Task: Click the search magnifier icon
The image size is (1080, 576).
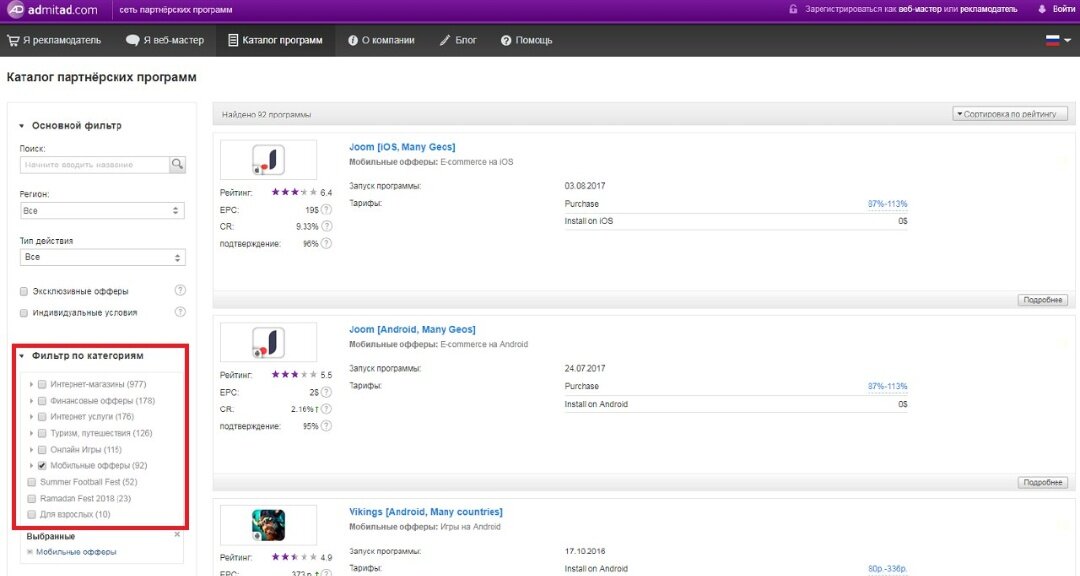Action: click(x=178, y=164)
